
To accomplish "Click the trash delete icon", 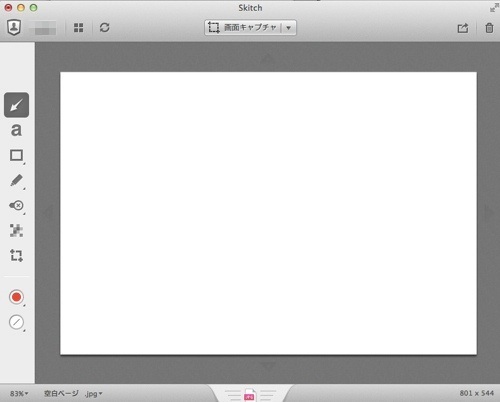I will (489, 28).
